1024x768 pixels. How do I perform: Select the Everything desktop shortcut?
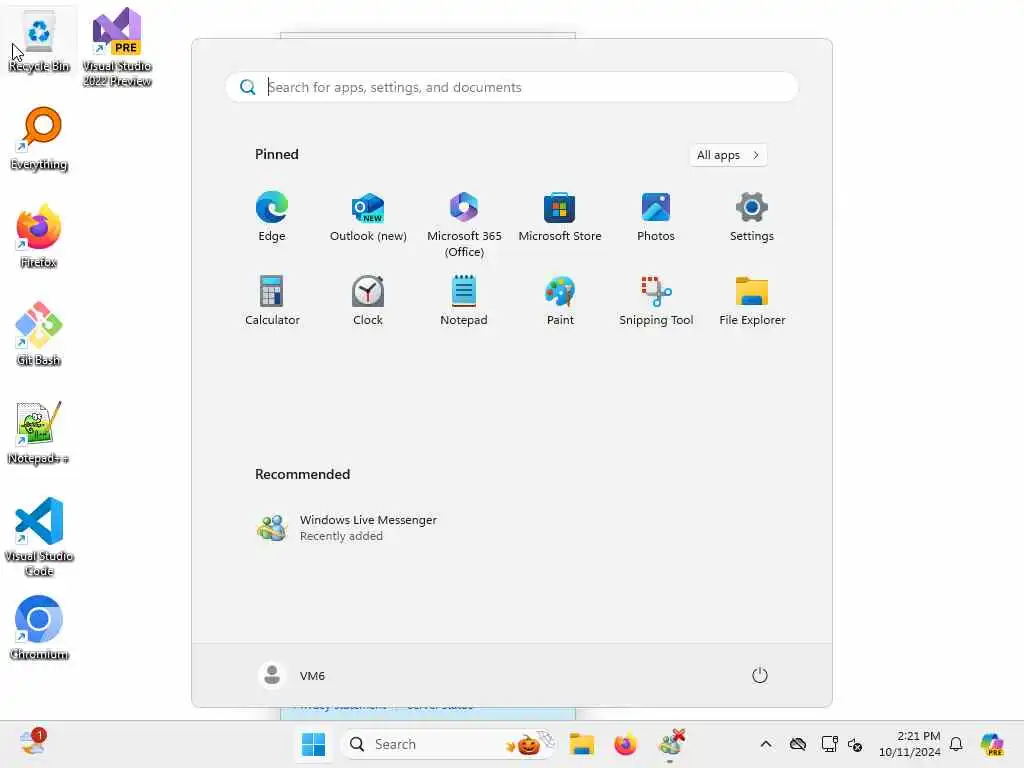pyautogui.click(x=39, y=140)
